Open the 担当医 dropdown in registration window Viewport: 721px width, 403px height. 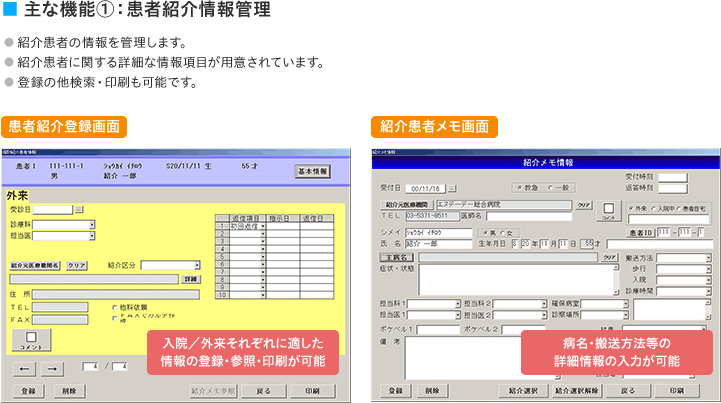click(92, 236)
